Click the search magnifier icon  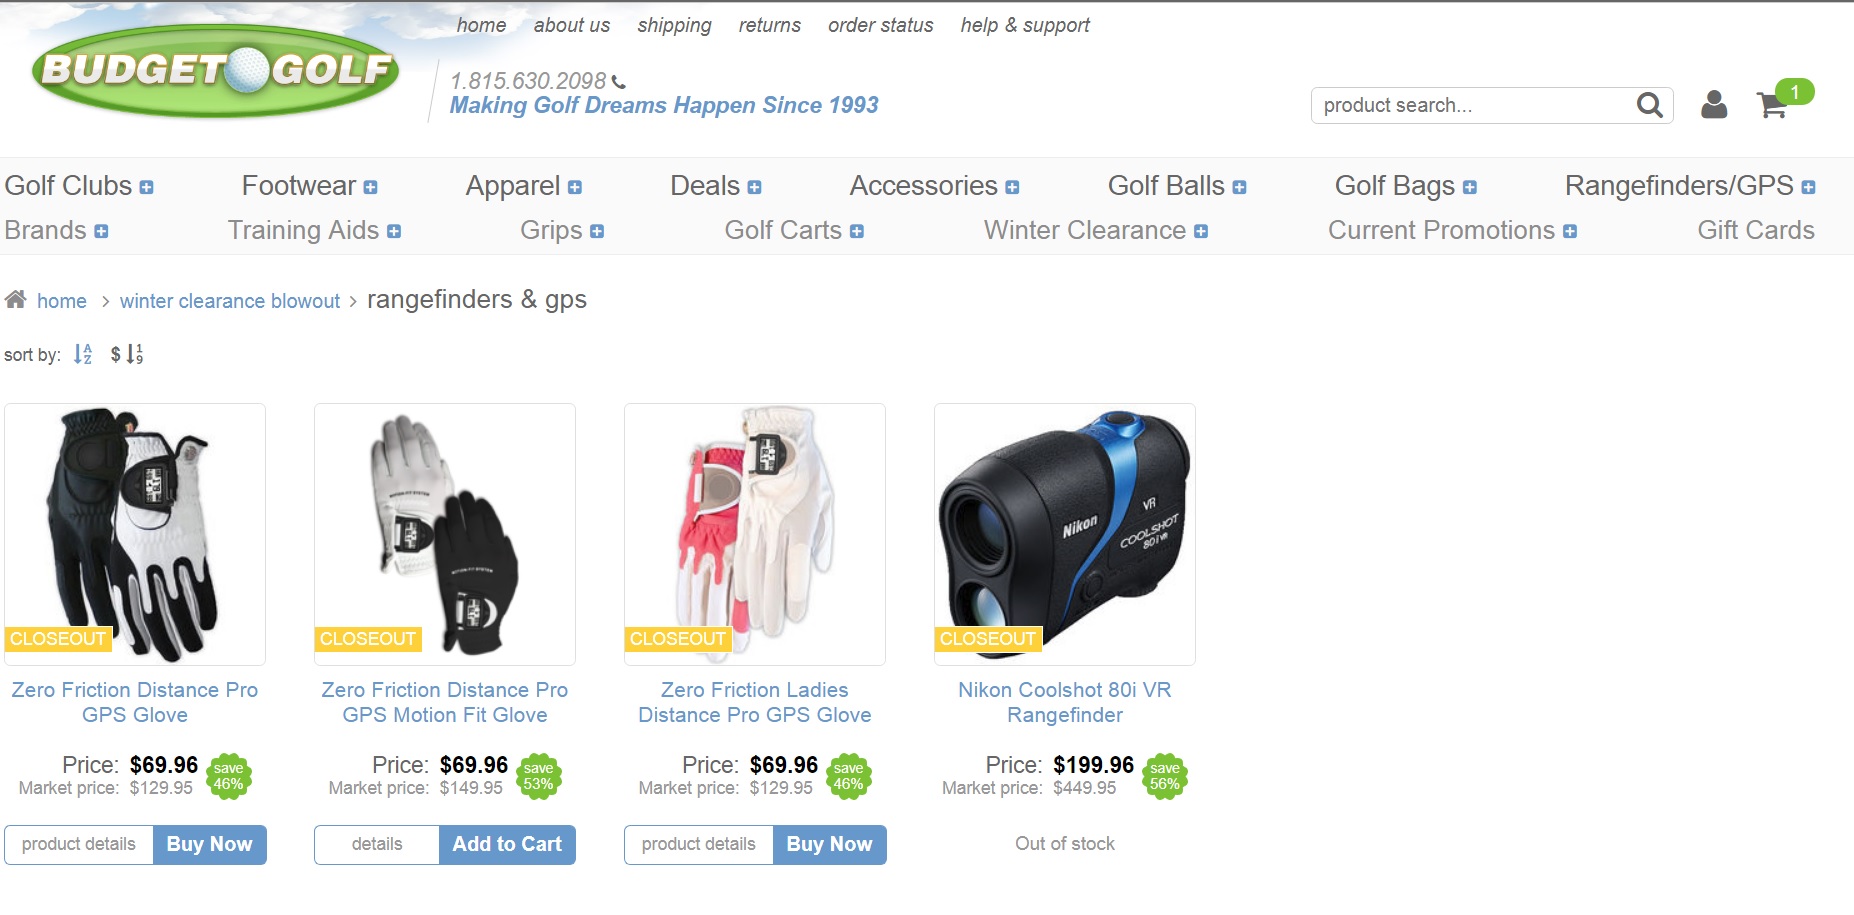tap(1649, 105)
